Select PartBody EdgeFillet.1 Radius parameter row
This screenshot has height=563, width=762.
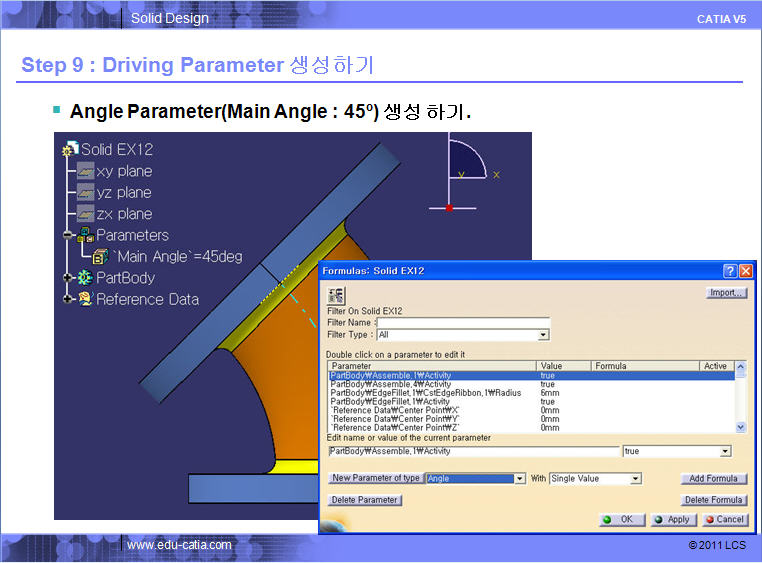(432, 393)
